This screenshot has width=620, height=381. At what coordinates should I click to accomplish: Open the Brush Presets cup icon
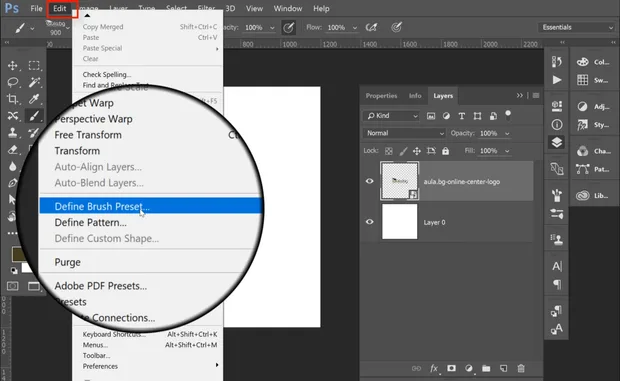click(x=557, y=195)
